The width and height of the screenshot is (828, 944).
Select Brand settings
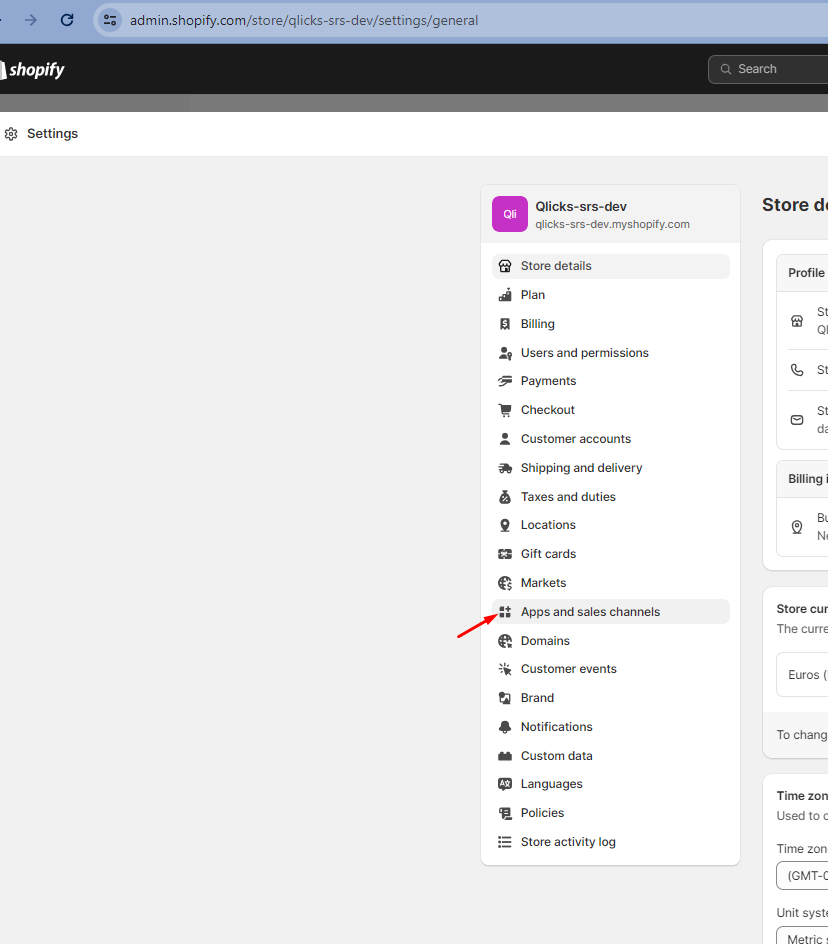pos(611,698)
